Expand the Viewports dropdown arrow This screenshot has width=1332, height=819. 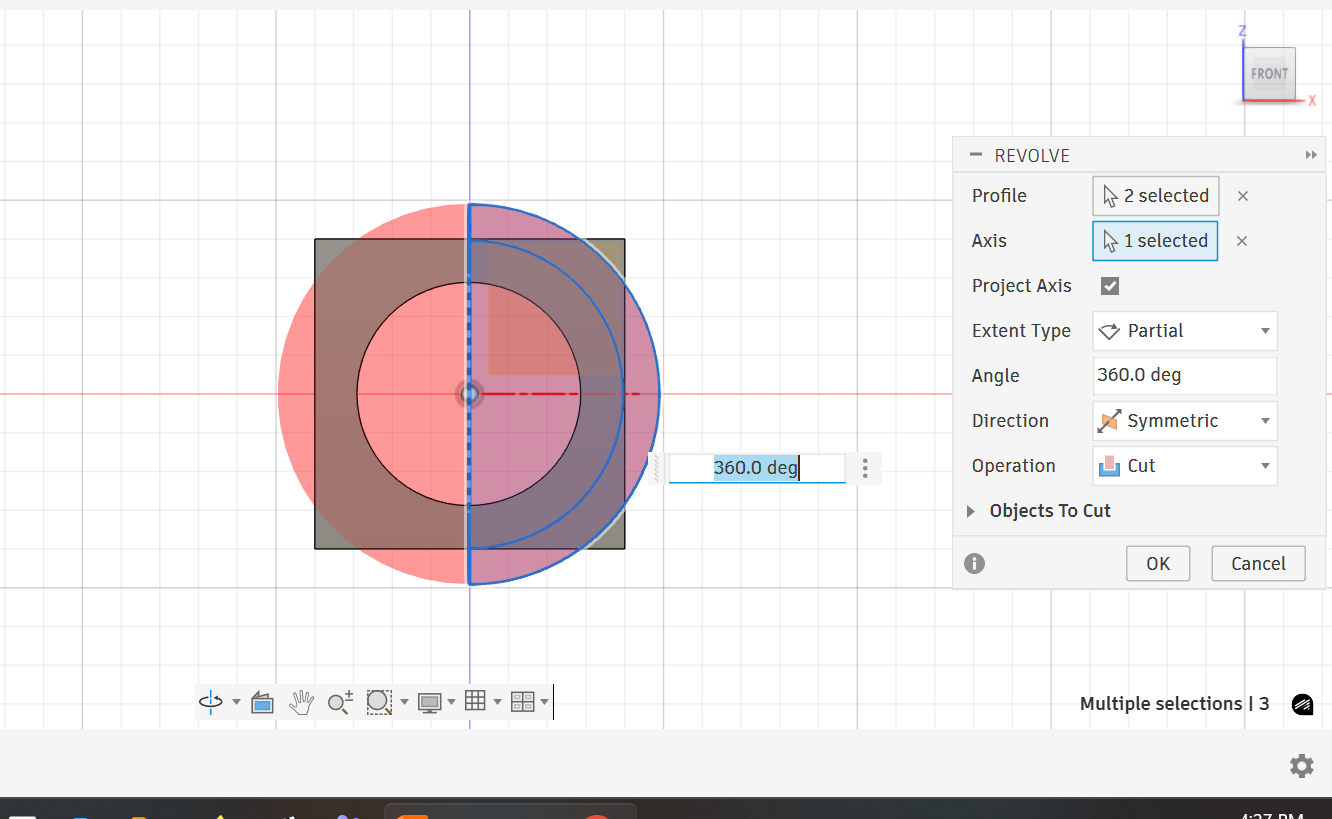[544, 702]
